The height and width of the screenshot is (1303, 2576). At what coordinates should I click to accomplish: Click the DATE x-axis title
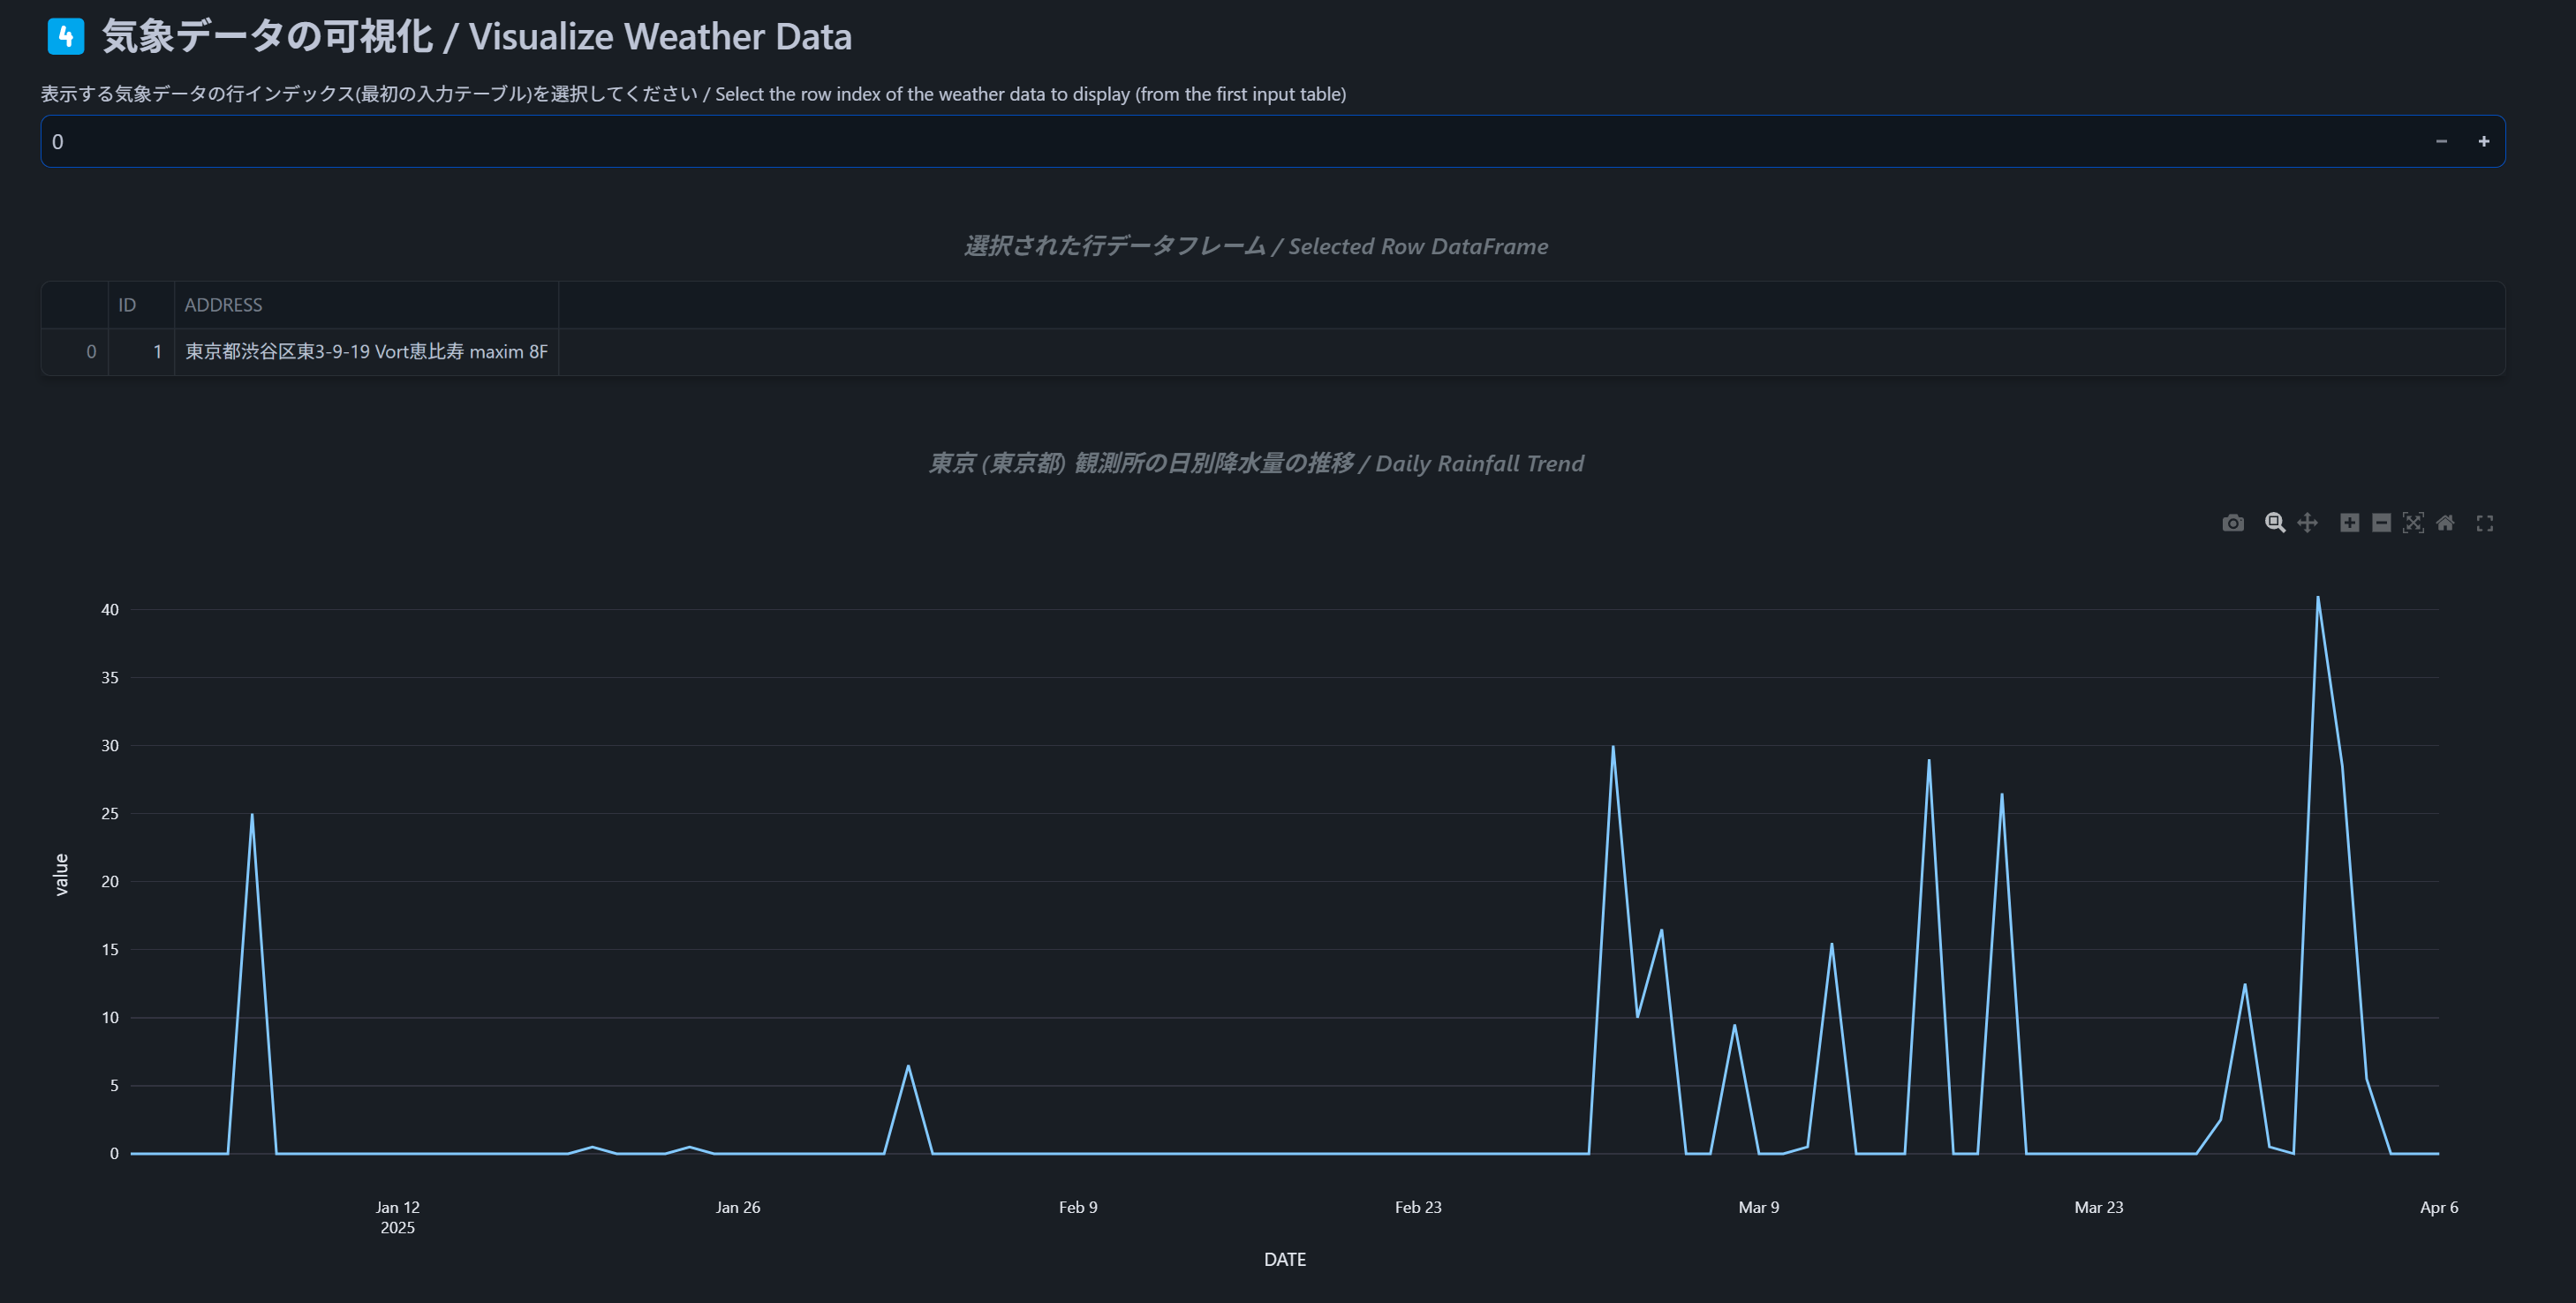tap(1285, 1259)
